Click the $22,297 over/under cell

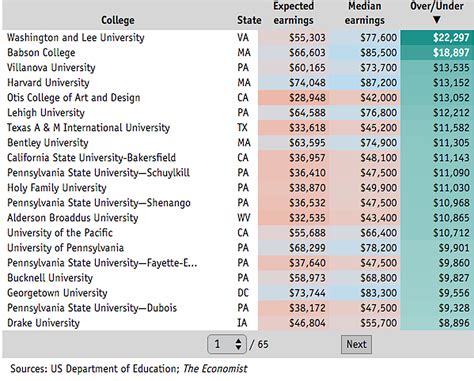click(x=437, y=37)
